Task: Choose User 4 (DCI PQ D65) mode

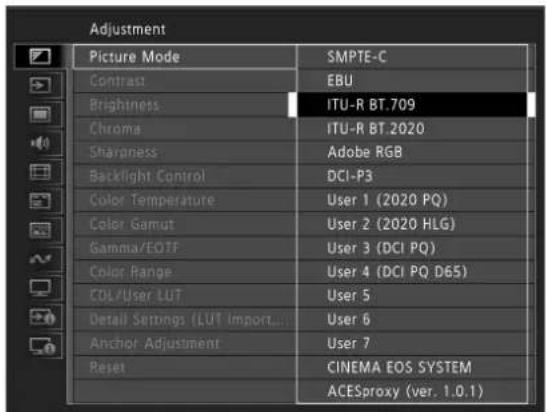Action: coord(413,272)
